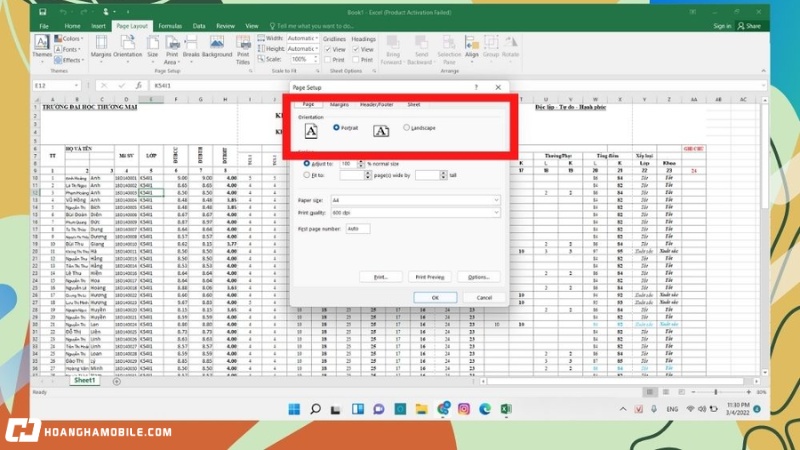The width and height of the screenshot is (800, 450).
Task: Switch to the Margins tab in Page Setup
Action: (x=339, y=105)
